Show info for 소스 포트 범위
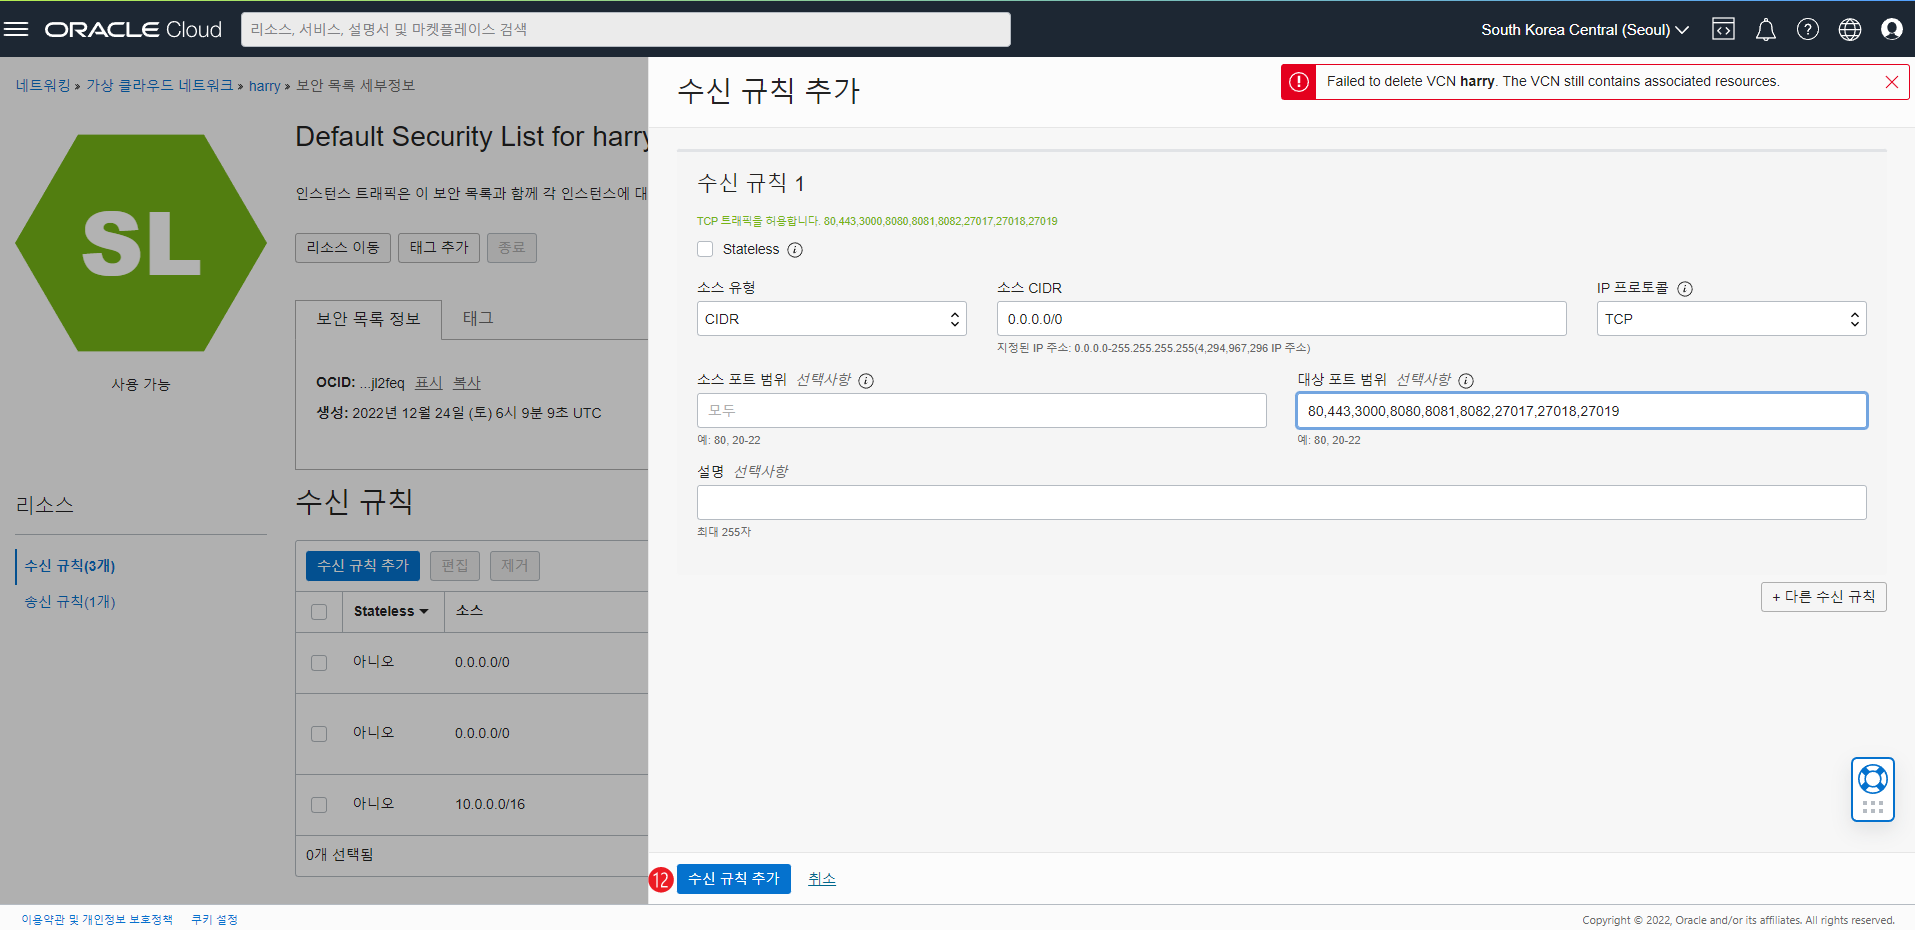1915x930 pixels. pos(866,381)
